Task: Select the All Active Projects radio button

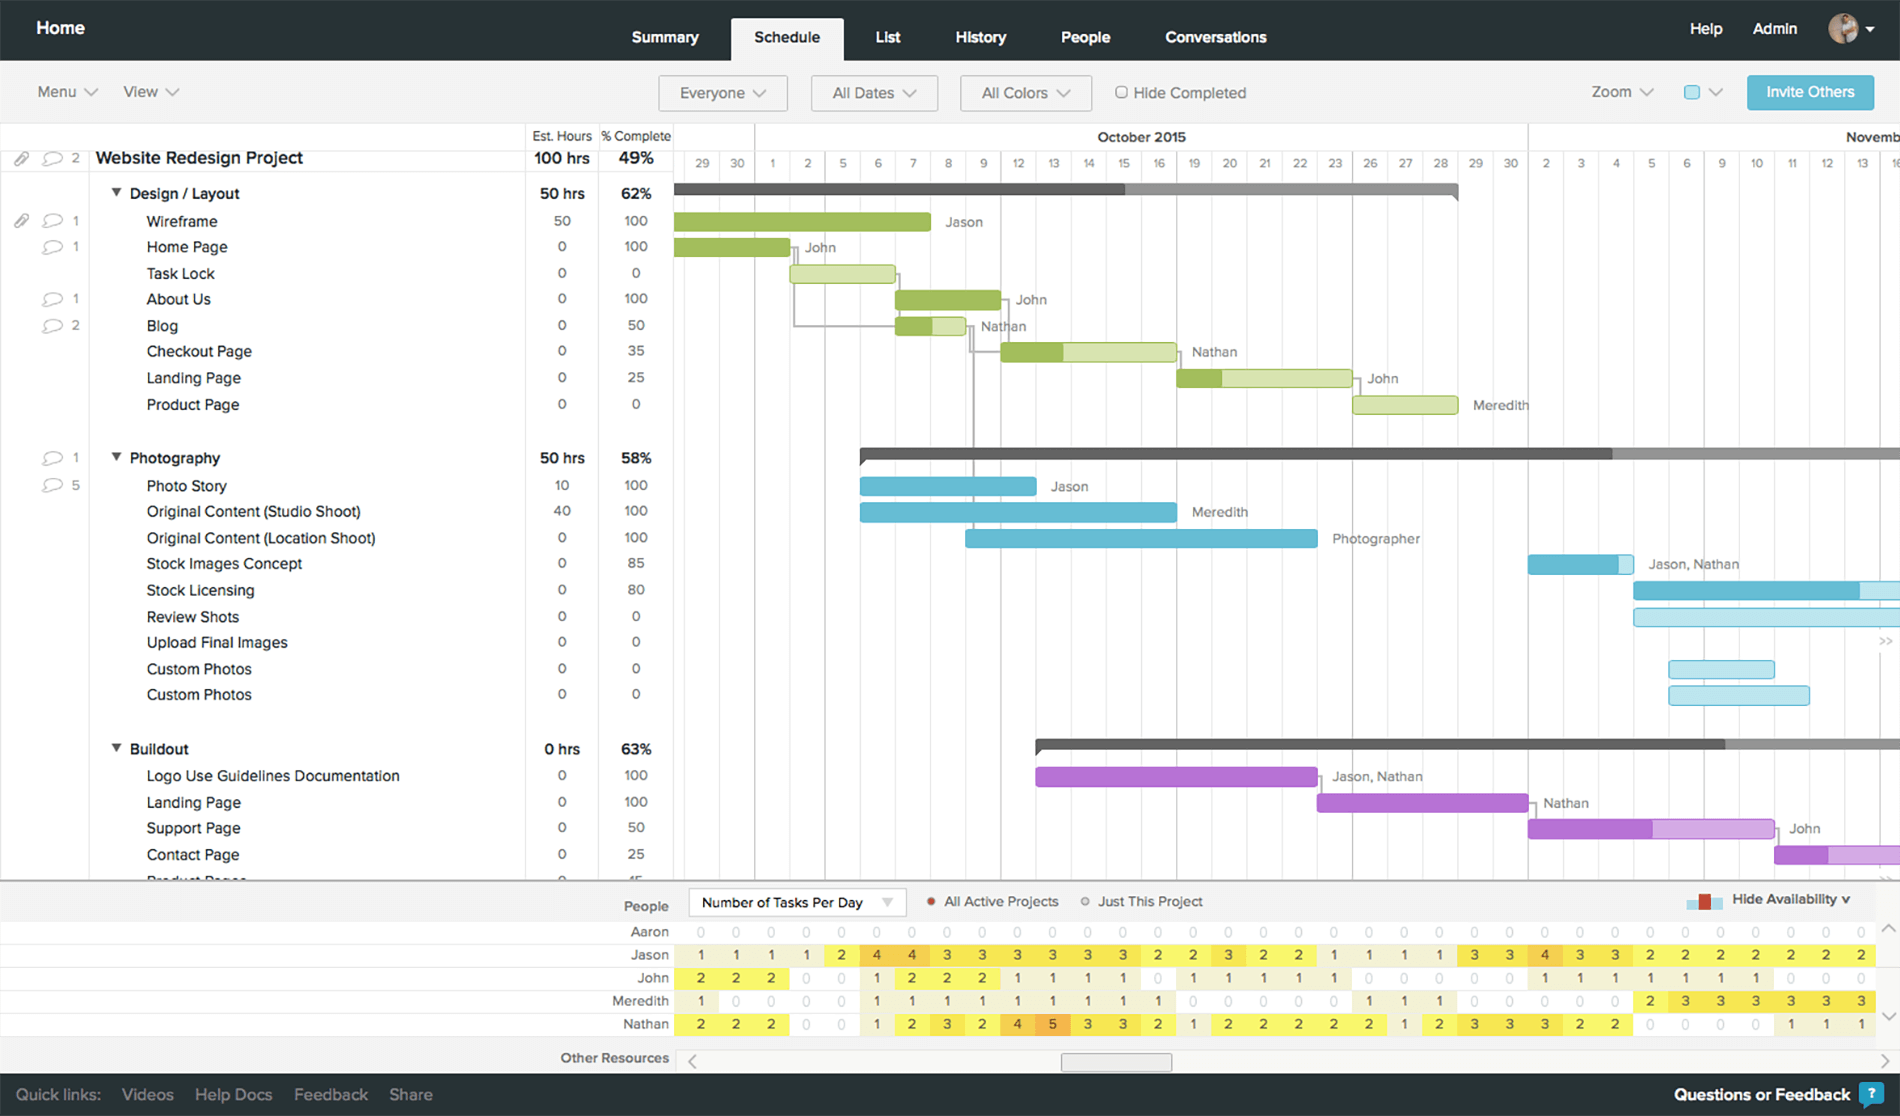Action: click(x=930, y=901)
